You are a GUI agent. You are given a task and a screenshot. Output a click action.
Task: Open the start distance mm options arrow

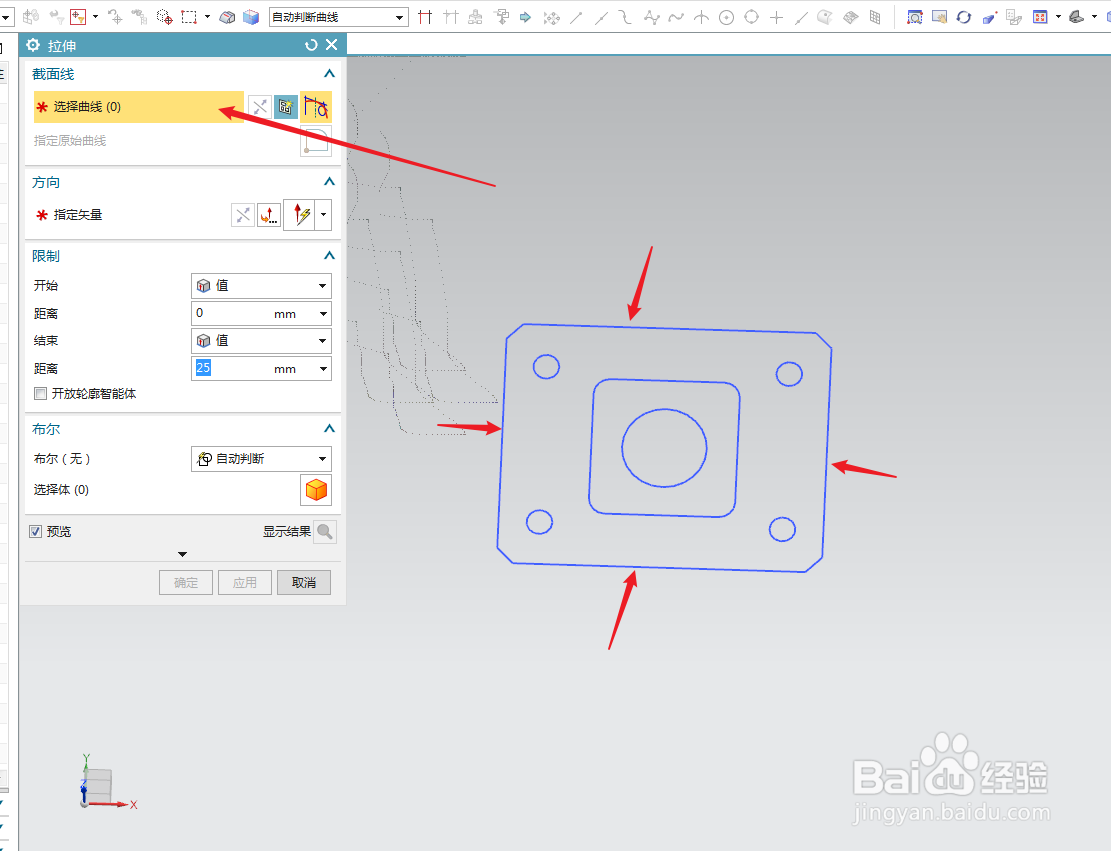coord(324,313)
